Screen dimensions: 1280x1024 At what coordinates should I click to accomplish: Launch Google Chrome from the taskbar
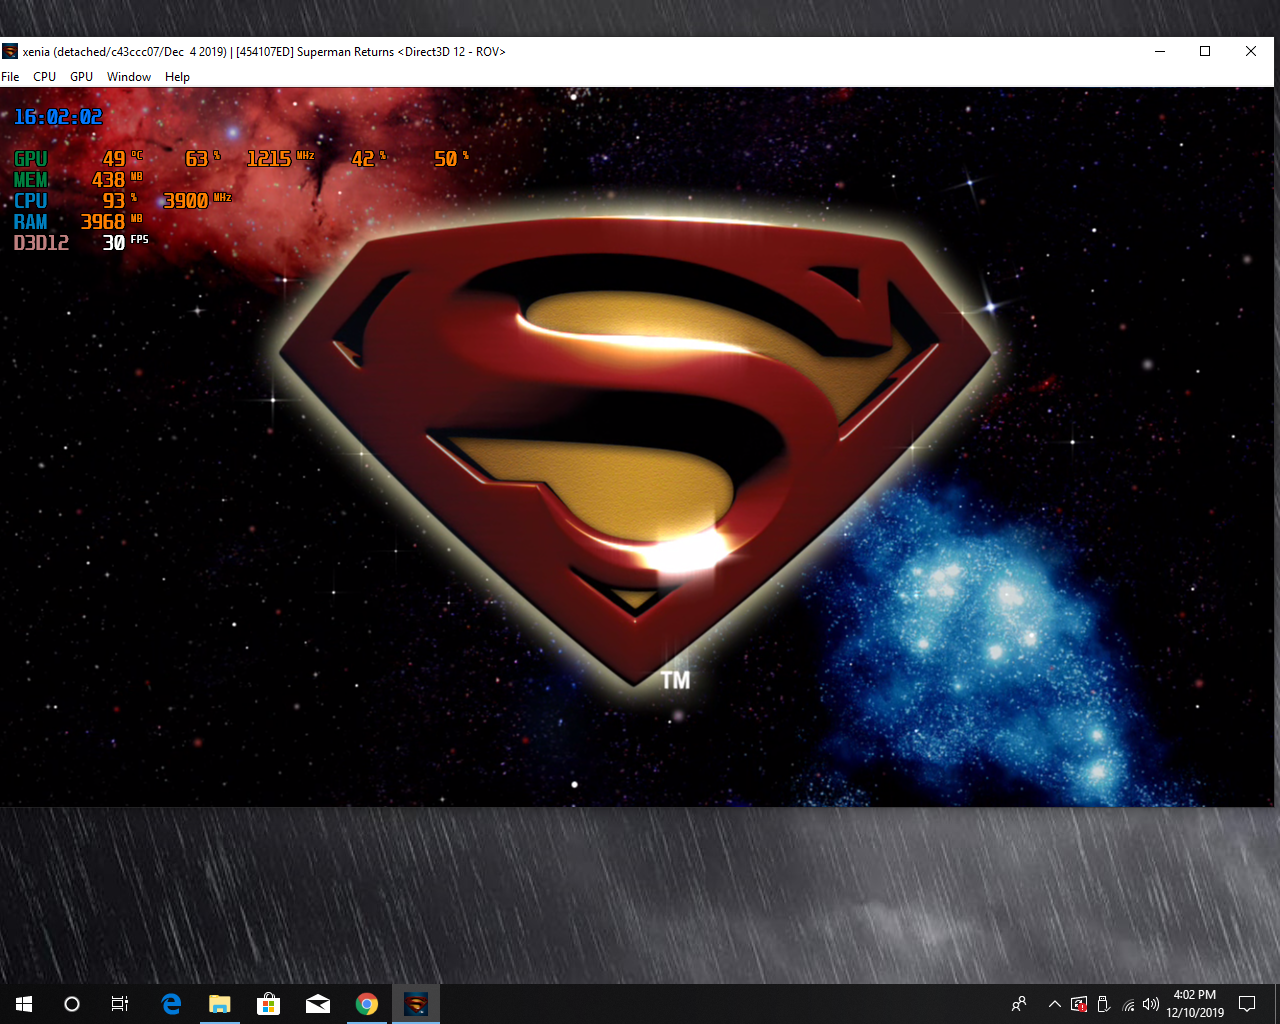pyautogui.click(x=366, y=1004)
